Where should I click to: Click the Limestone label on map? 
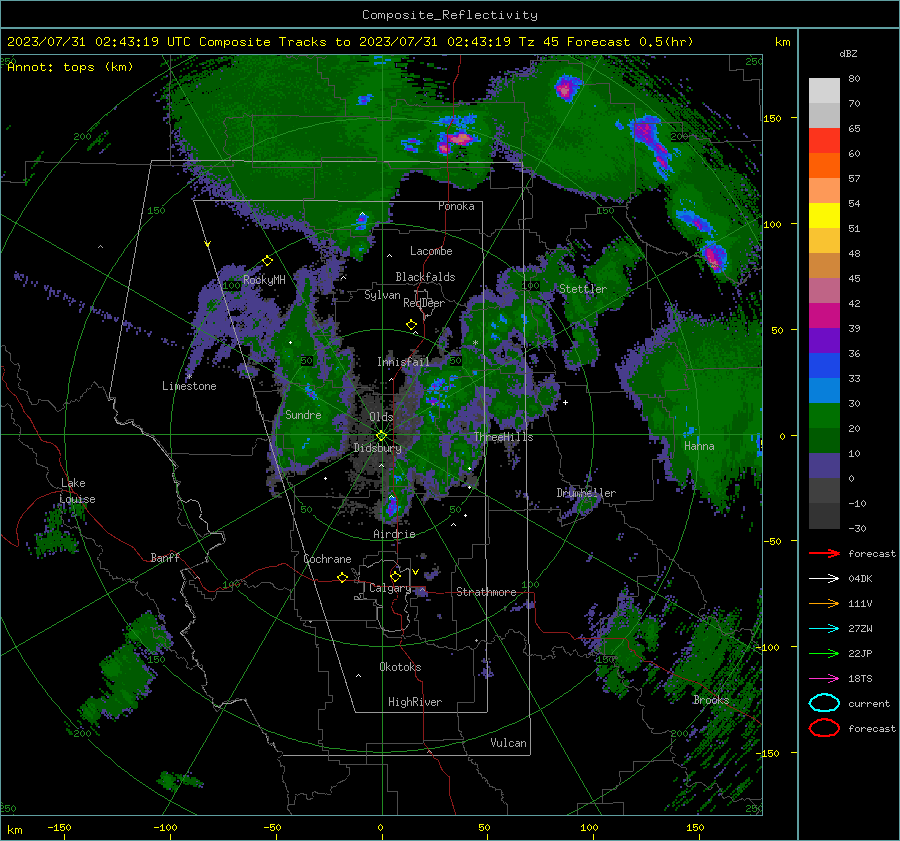pos(189,386)
